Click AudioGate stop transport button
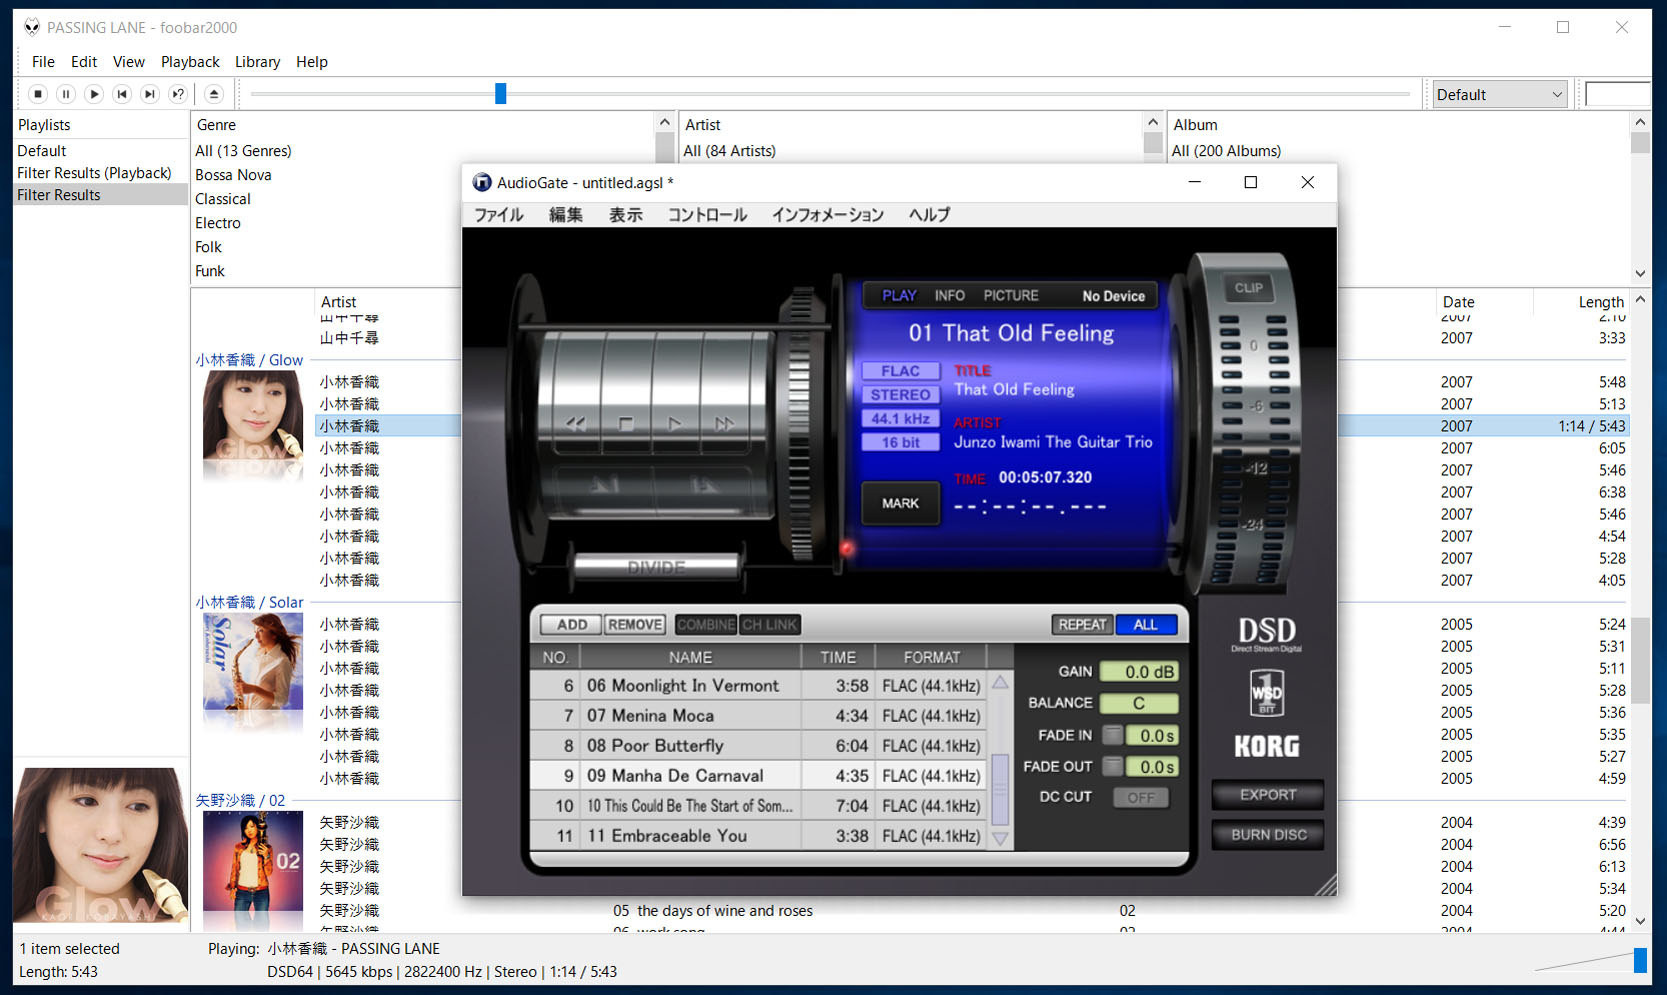 click(x=626, y=423)
